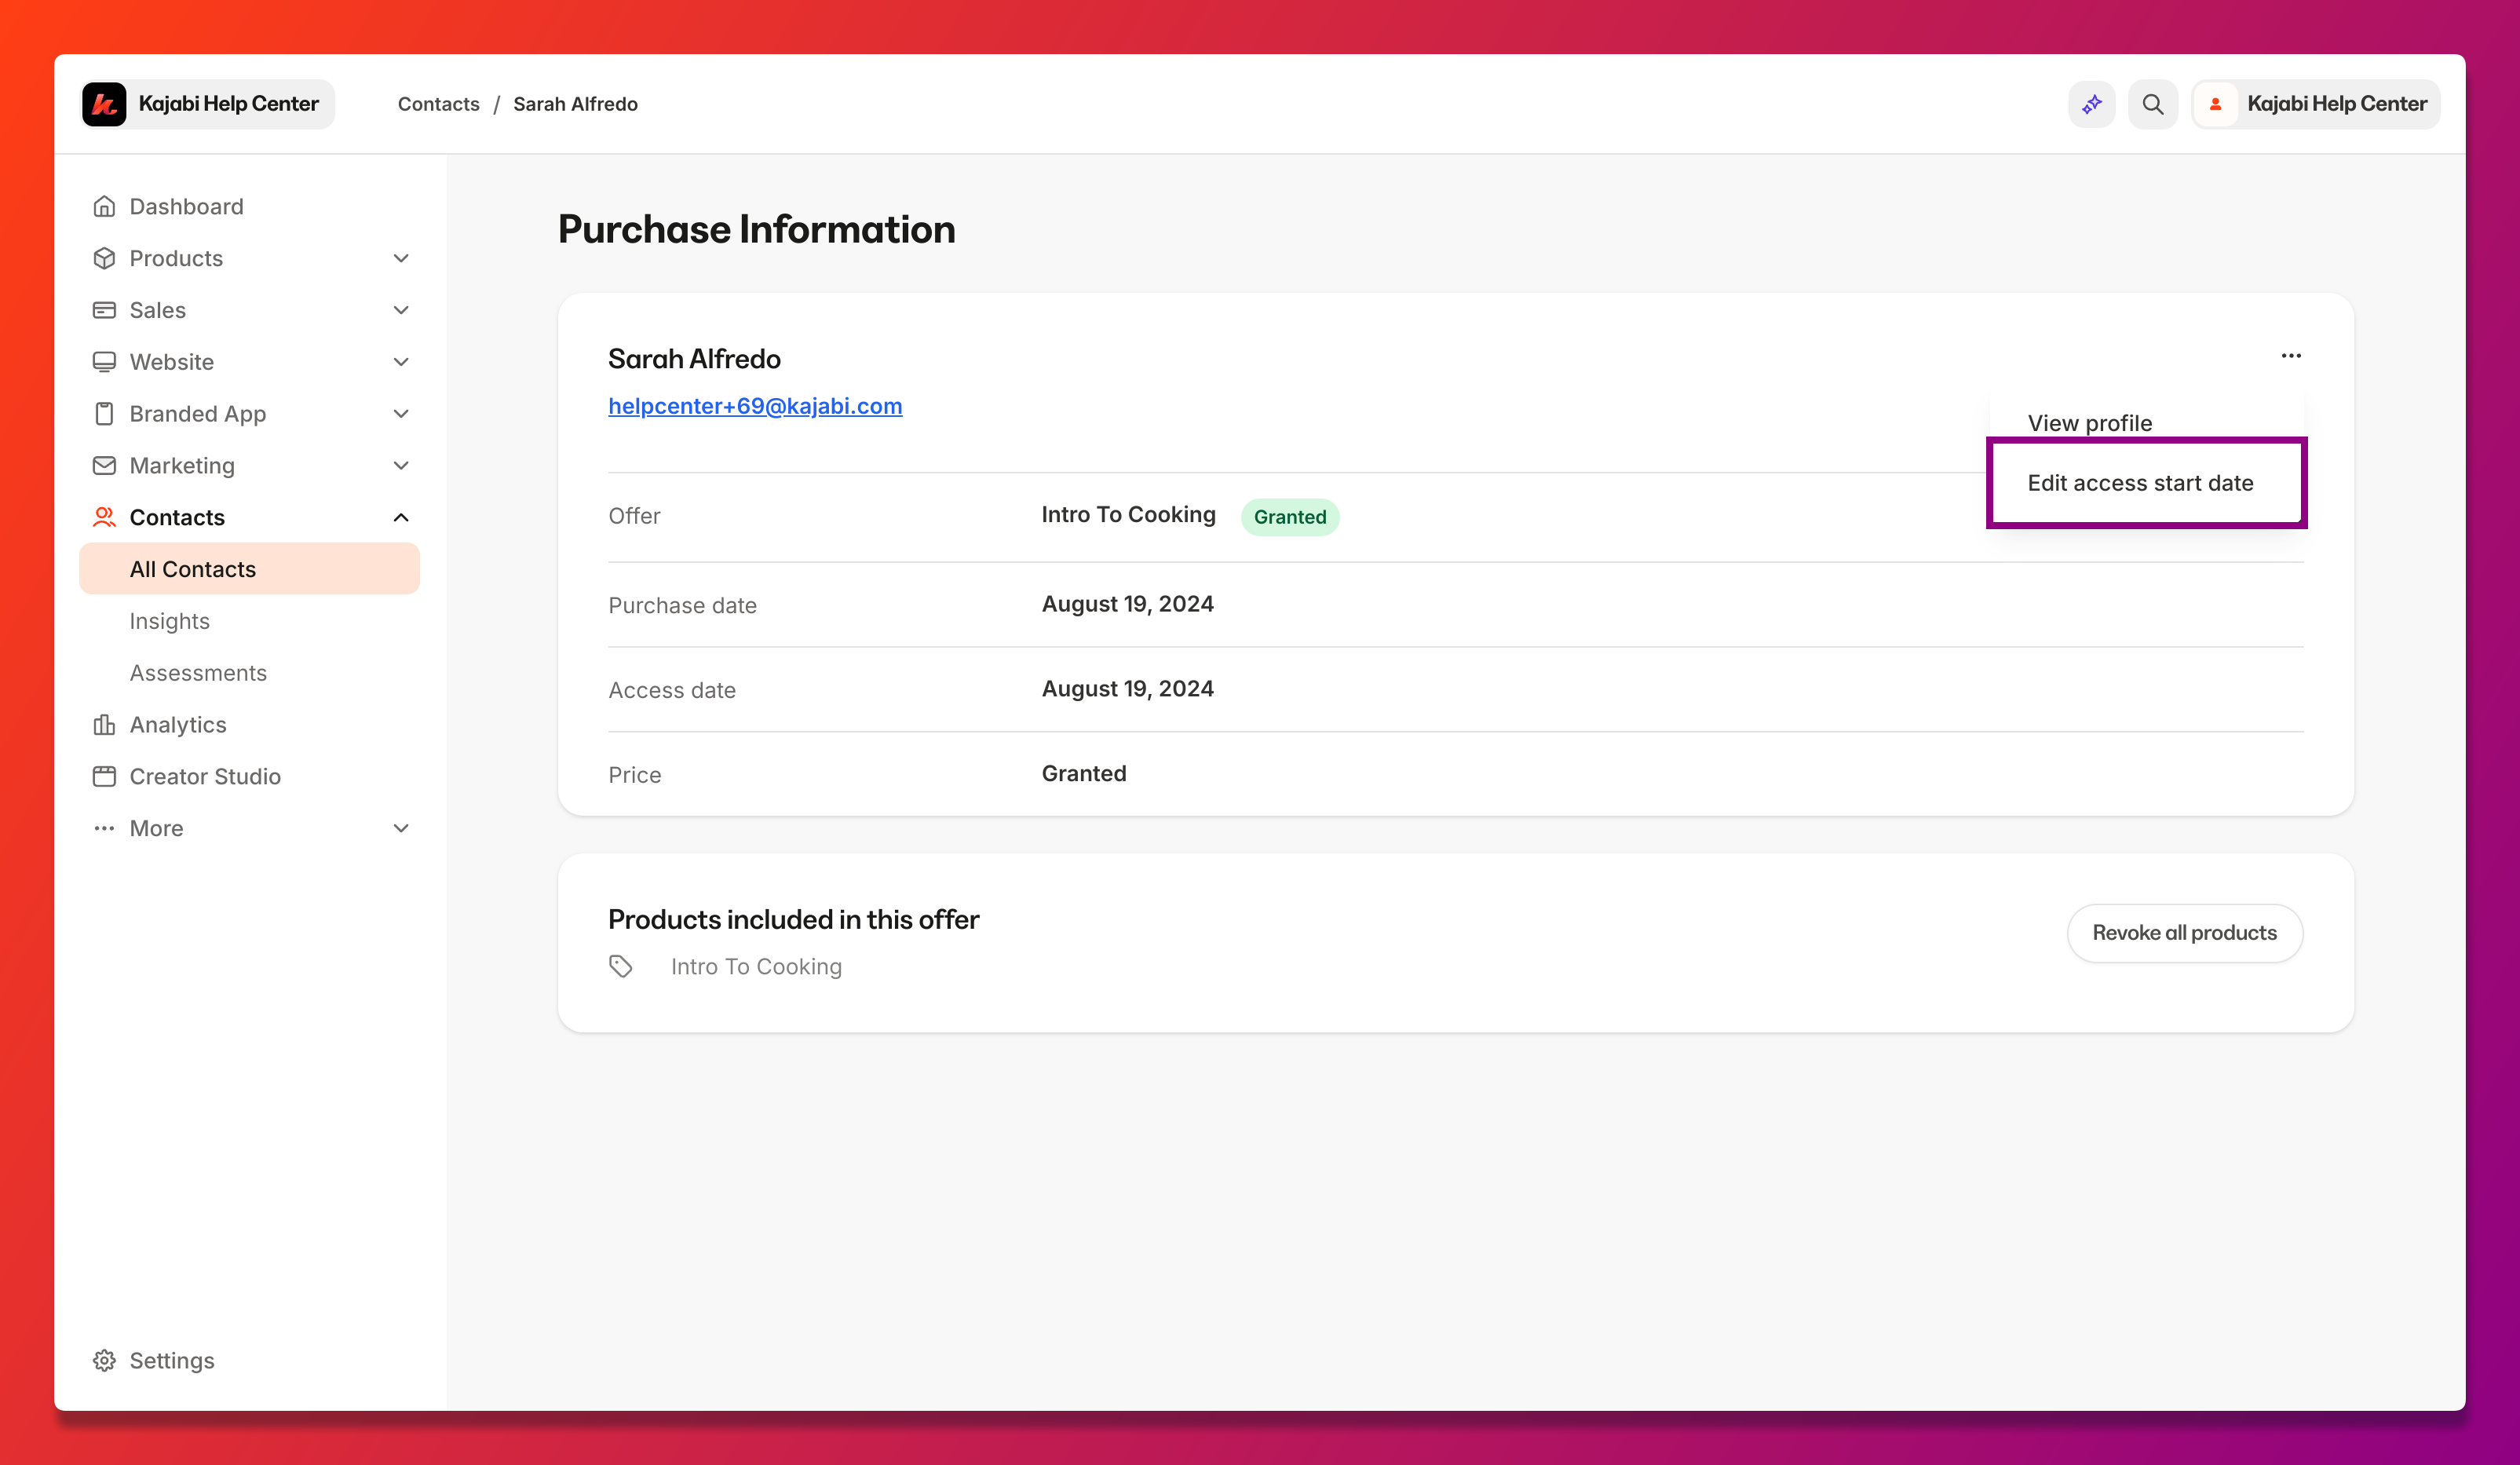Open helpcenter+69@kajabi.com email link

[755, 406]
